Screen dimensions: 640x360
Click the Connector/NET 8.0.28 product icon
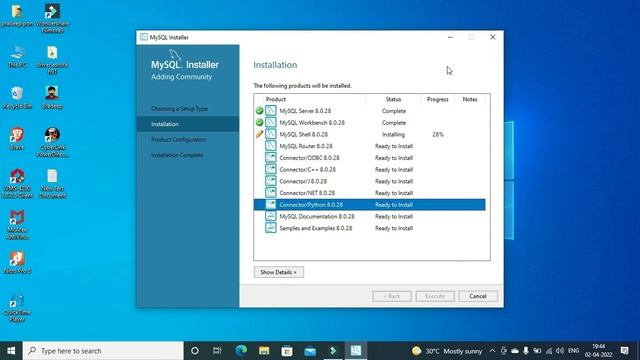tap(271, 193)
